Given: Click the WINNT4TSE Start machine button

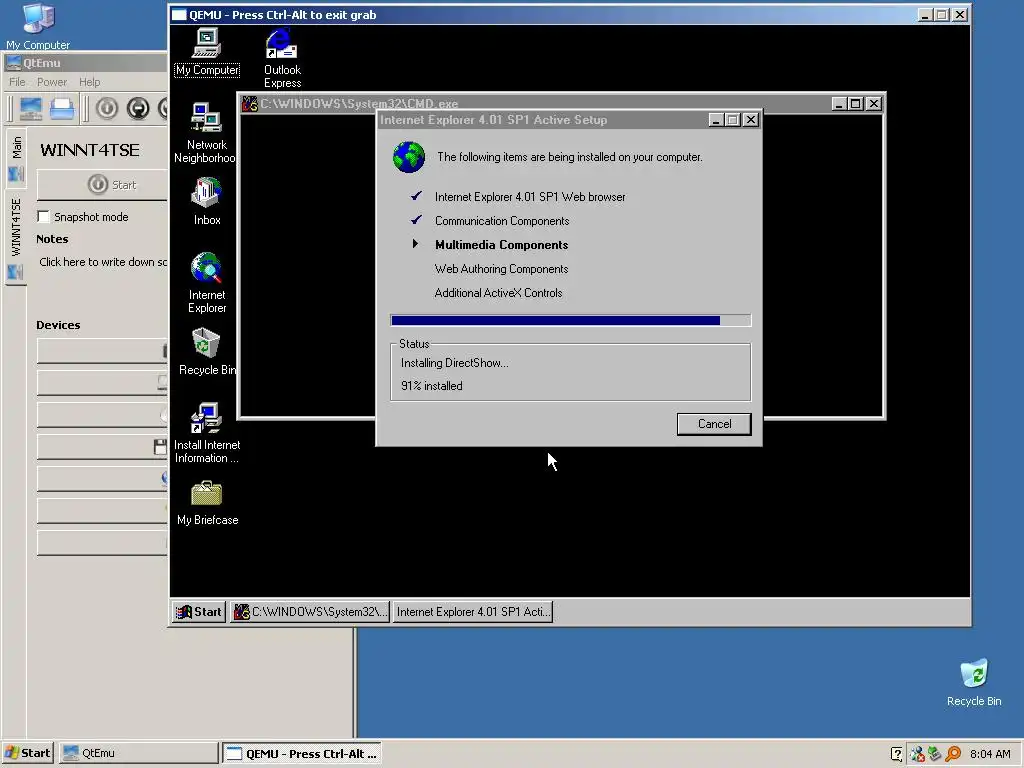Looking at the screenshot, I should tap(103, 185).
